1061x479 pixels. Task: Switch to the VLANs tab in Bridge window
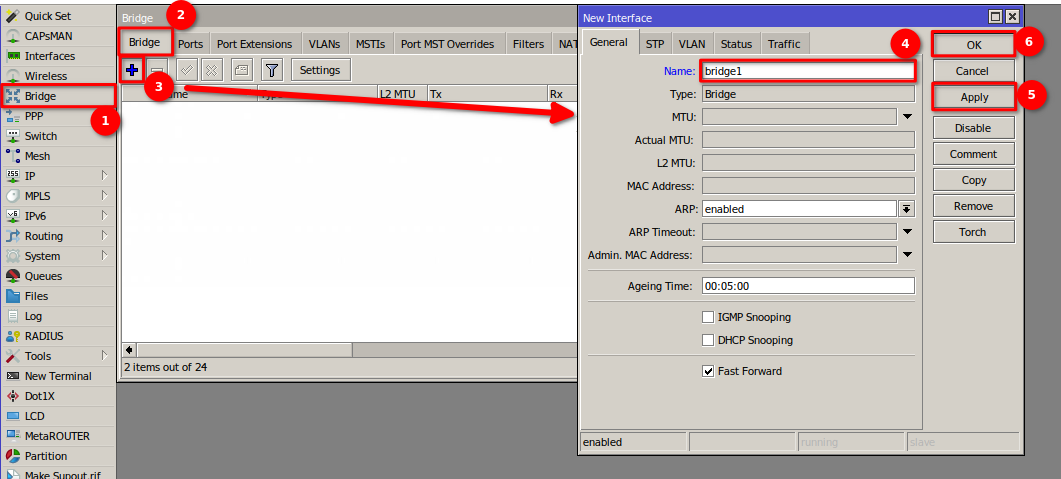click(324, 44)
